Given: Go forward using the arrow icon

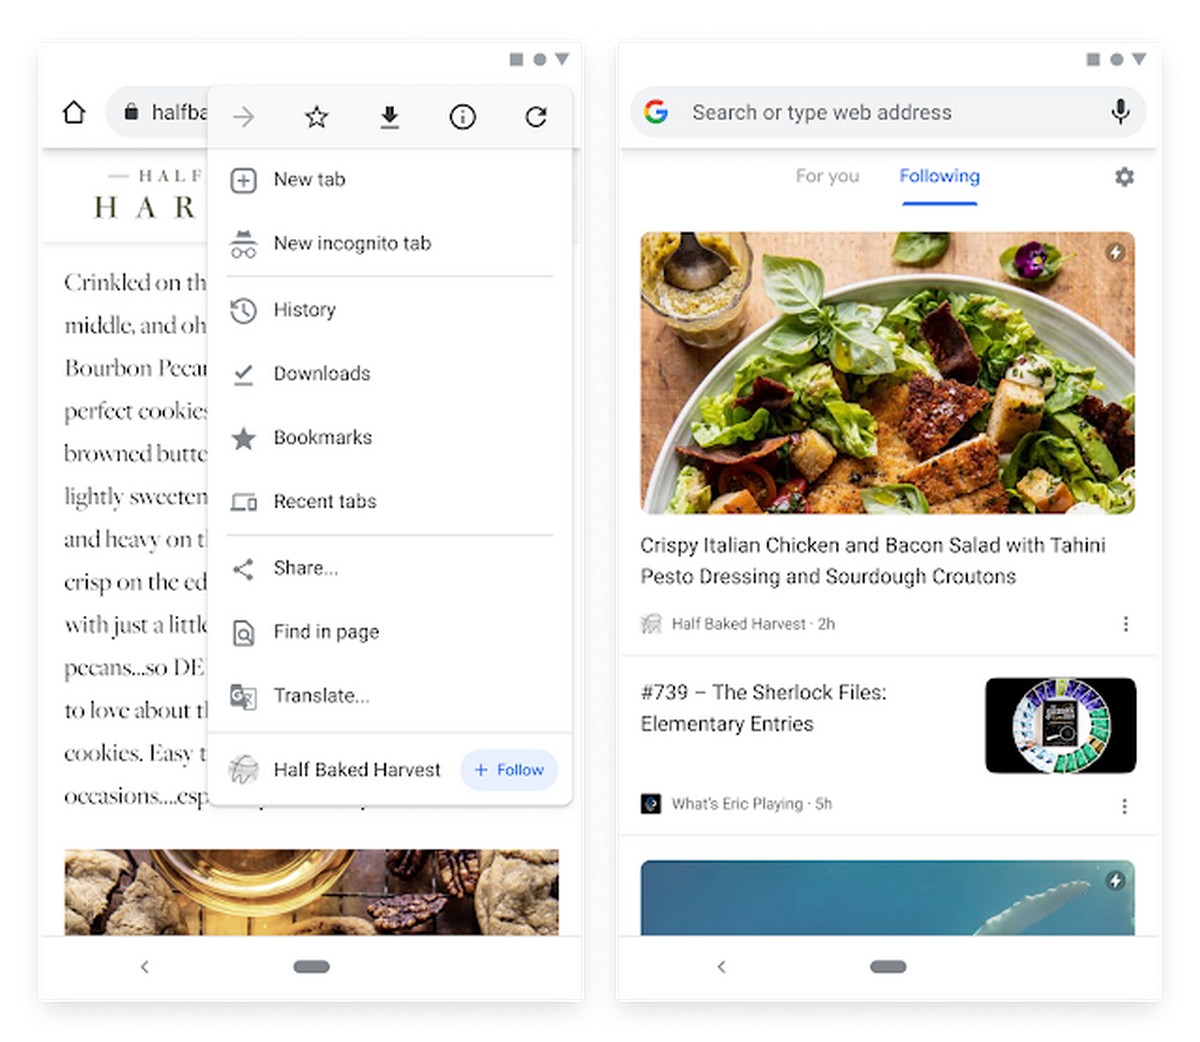Looking at the screenshot, I should (x=243, y=116).
